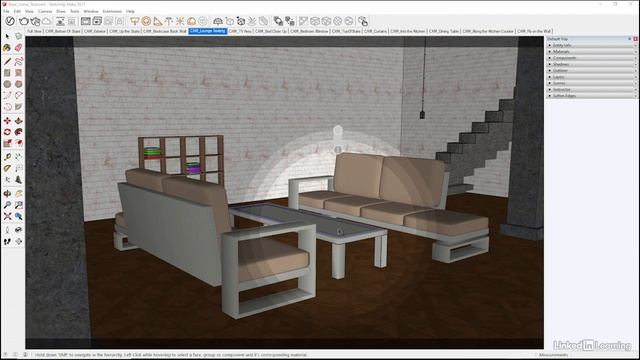Switch to the CAM_TV Area scene tab
The width and height of the screenshot is (640, 360).
(240, 31)
